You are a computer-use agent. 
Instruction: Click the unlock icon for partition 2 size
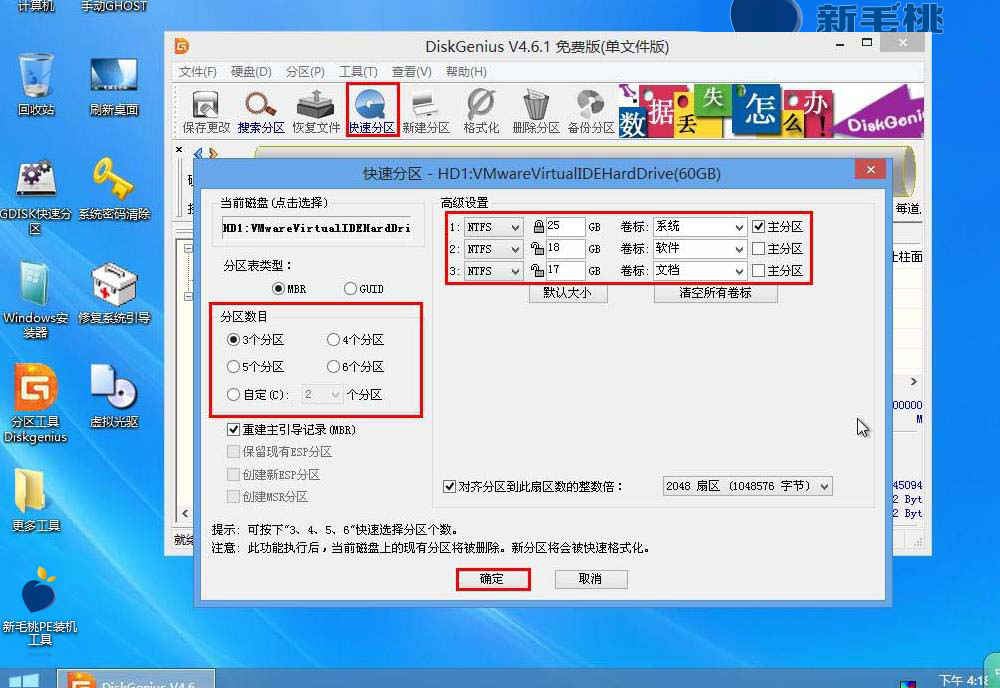tap(538, 249)
